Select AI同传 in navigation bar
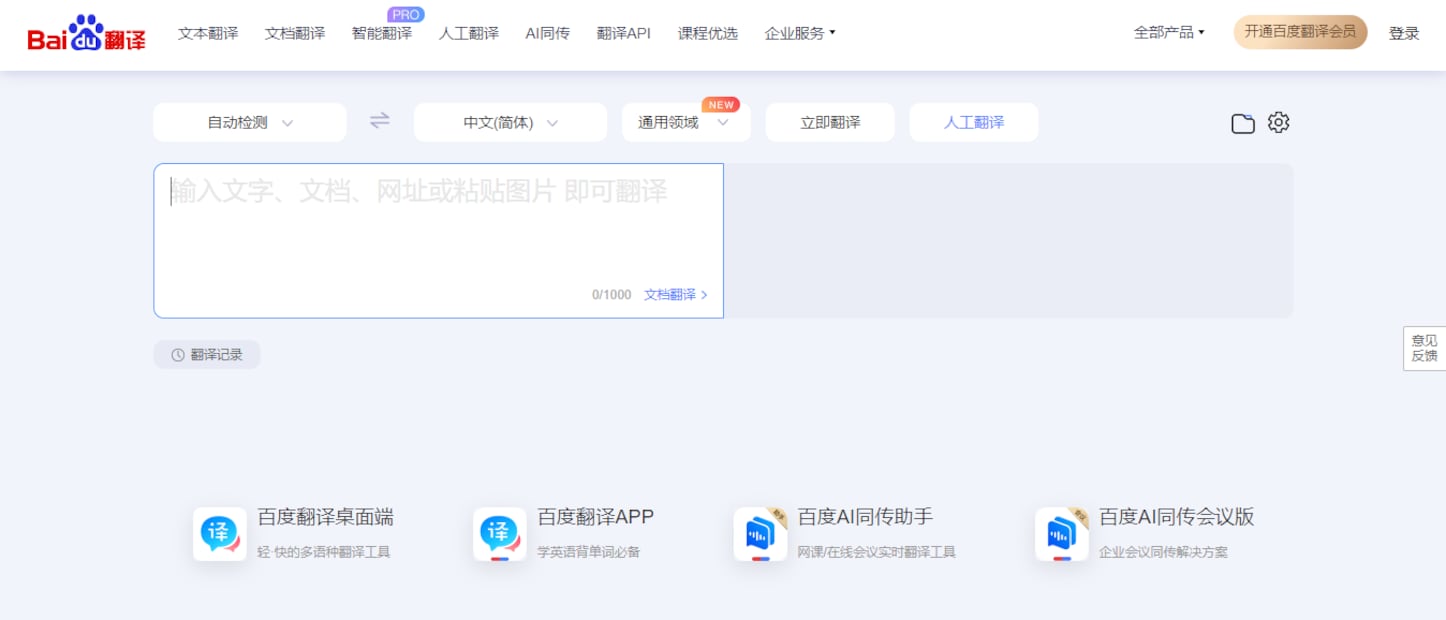1446x620 pixels. pos(547,33)
